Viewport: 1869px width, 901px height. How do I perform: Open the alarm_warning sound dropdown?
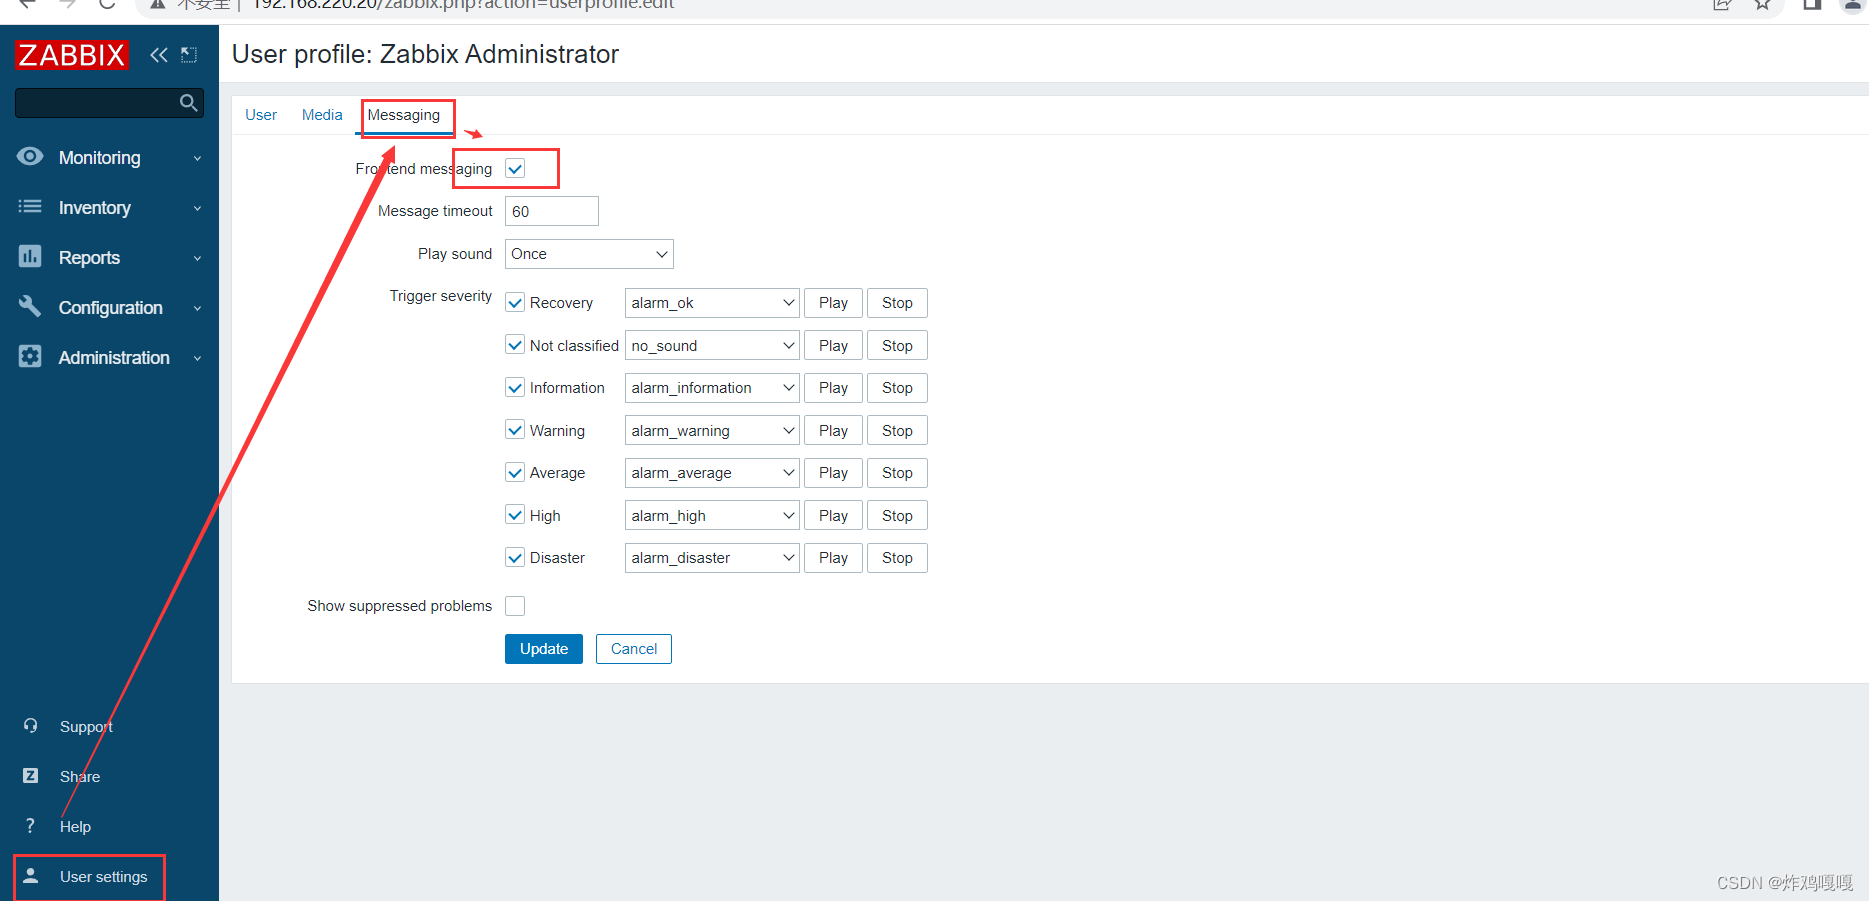pos(712,430)
